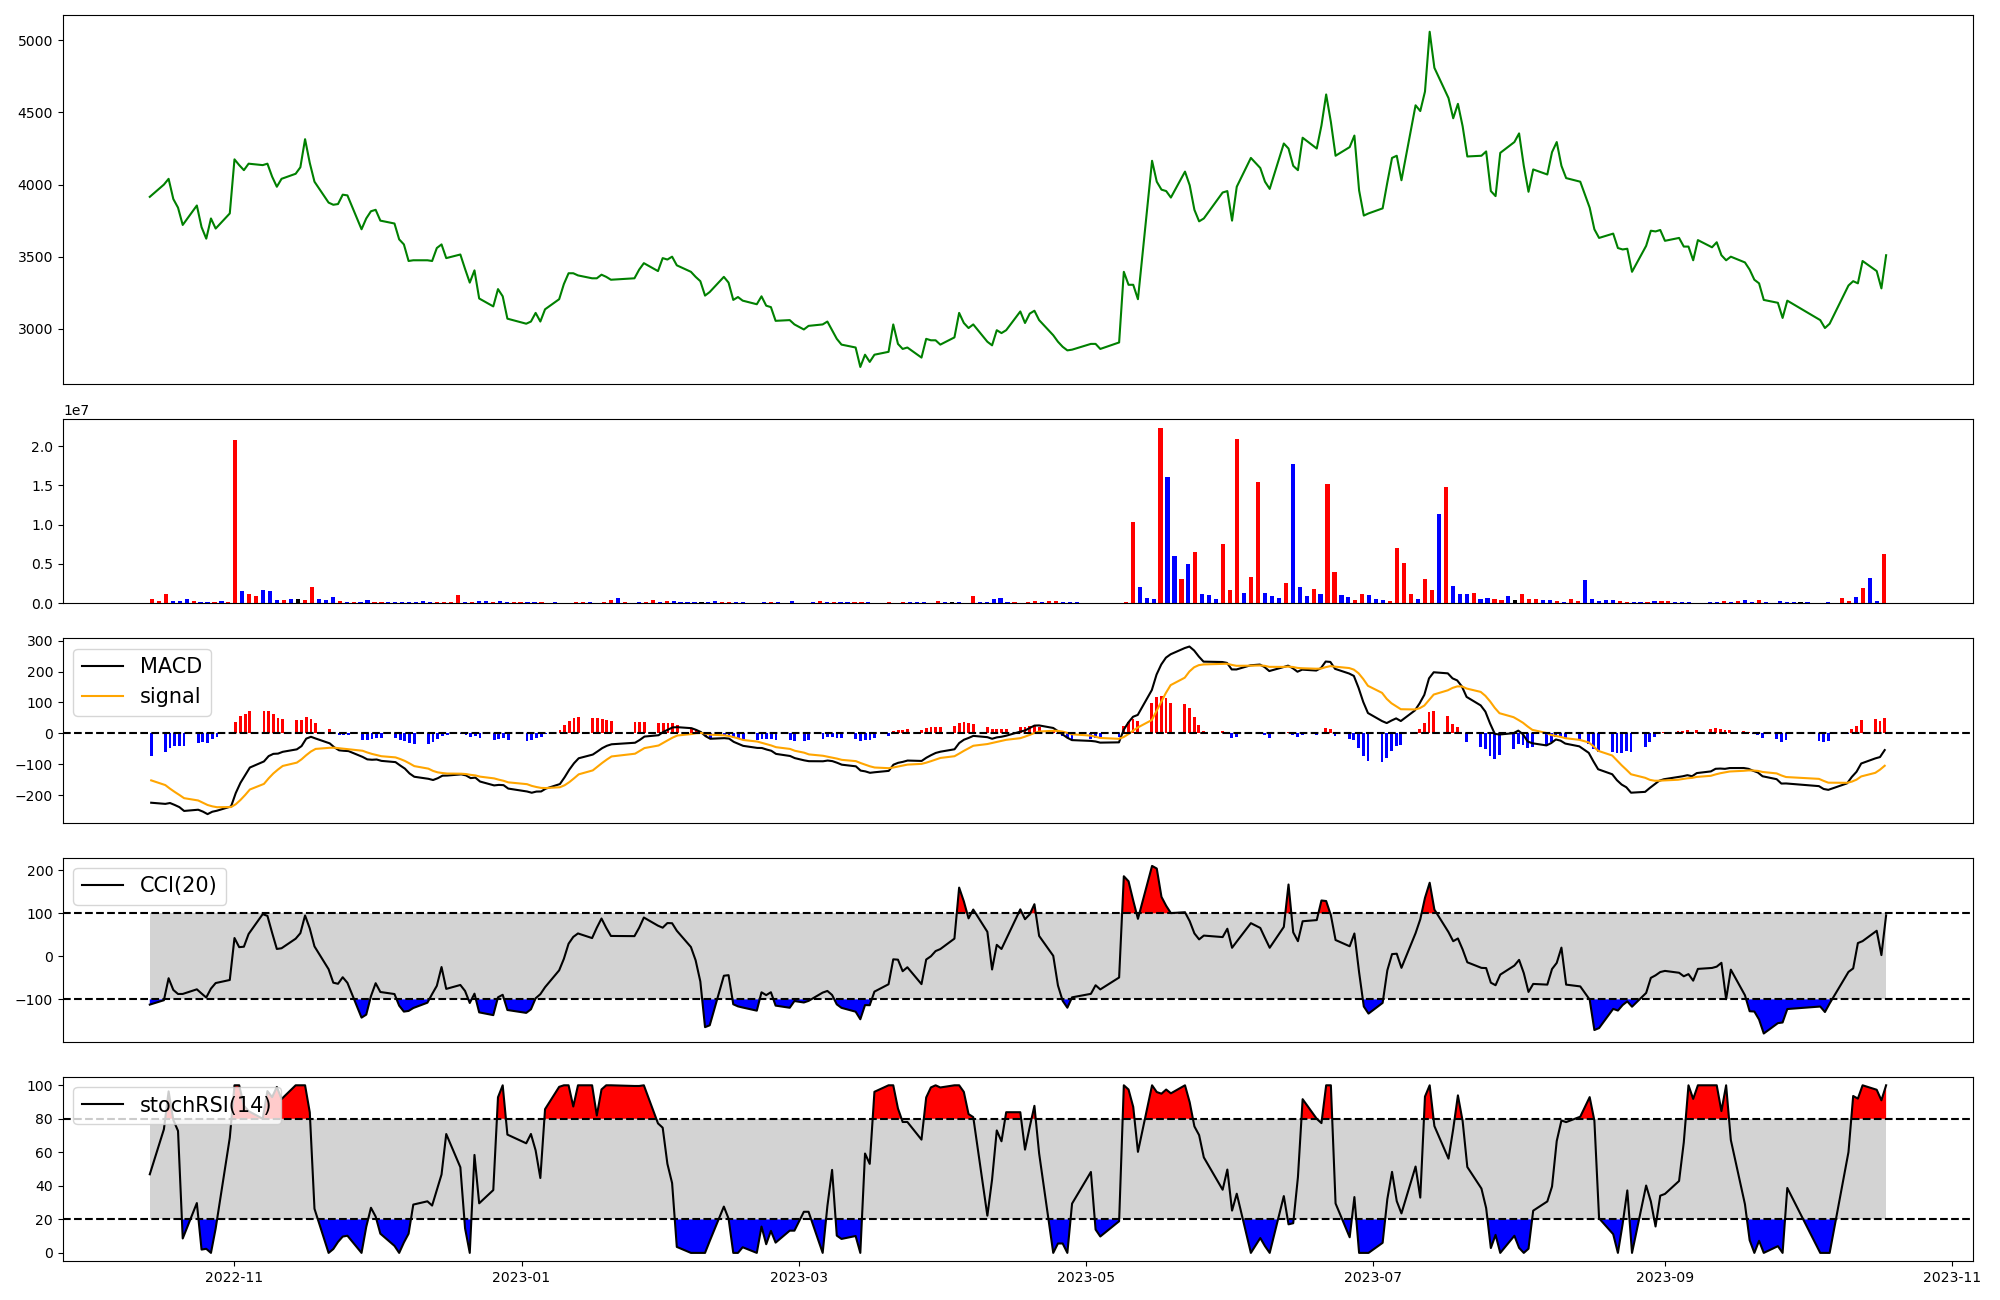Click the 2023-01 date axis label

tap(521, 1277)
